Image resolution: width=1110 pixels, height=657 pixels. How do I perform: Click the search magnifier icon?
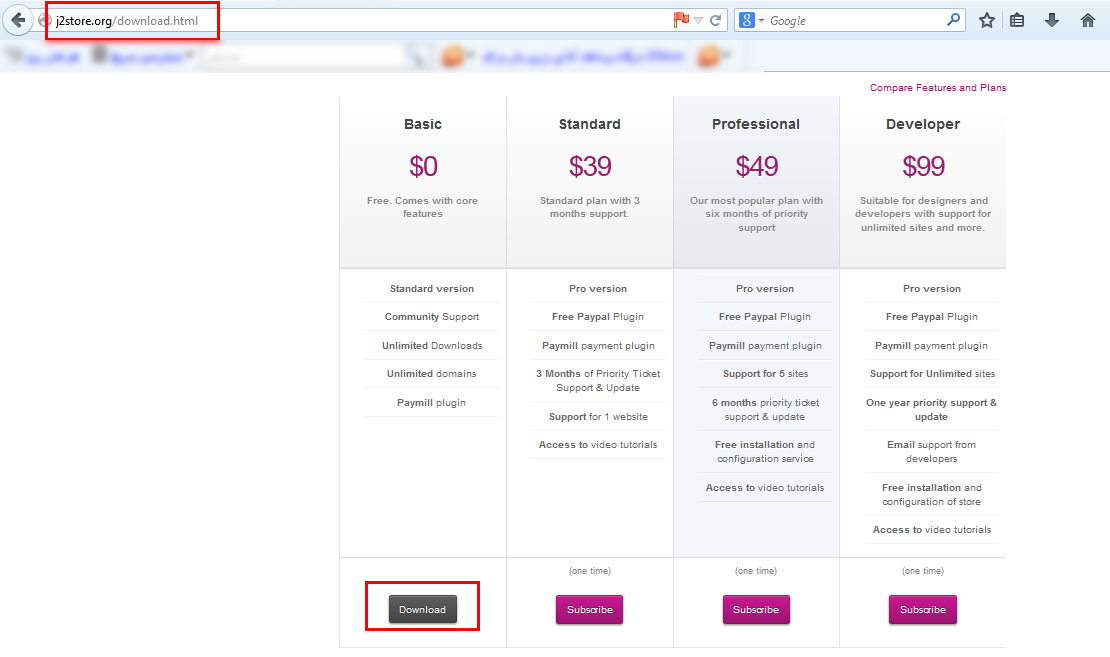(x=953, y=20)
